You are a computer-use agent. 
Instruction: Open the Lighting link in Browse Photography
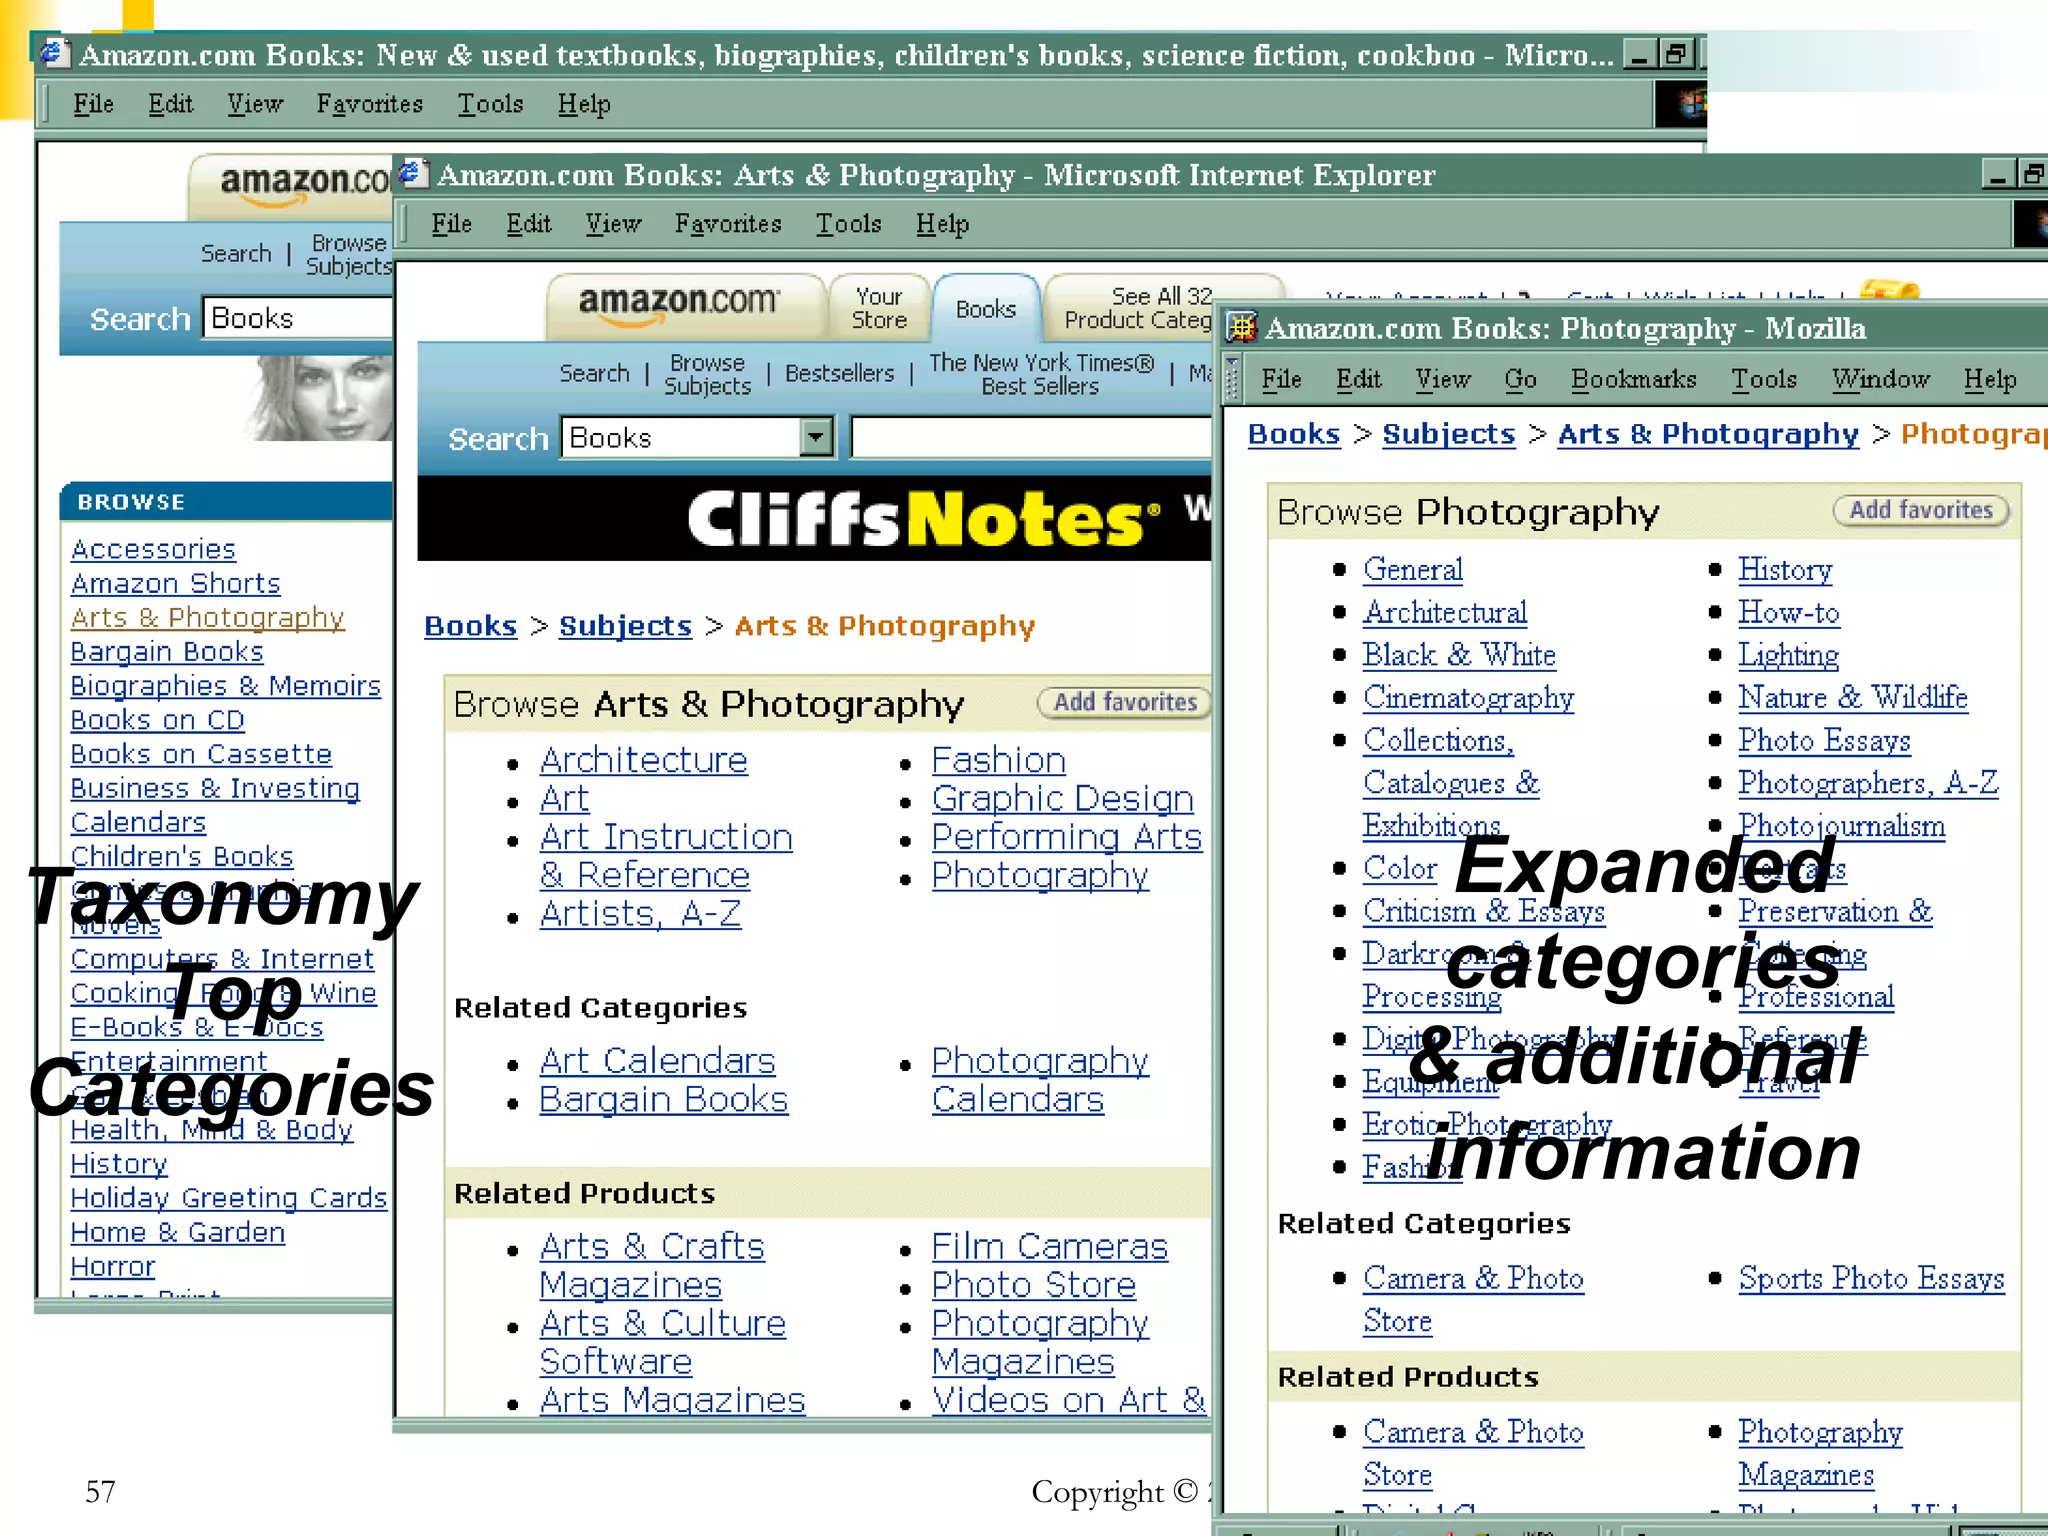[x=1788, y=655]
